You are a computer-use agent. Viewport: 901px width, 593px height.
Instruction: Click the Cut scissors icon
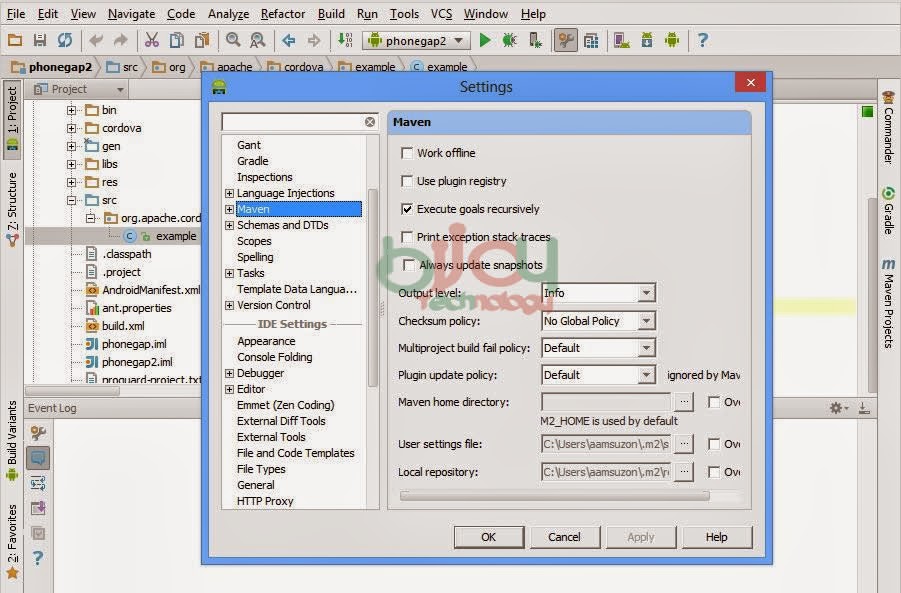click(x=152, y=40)
